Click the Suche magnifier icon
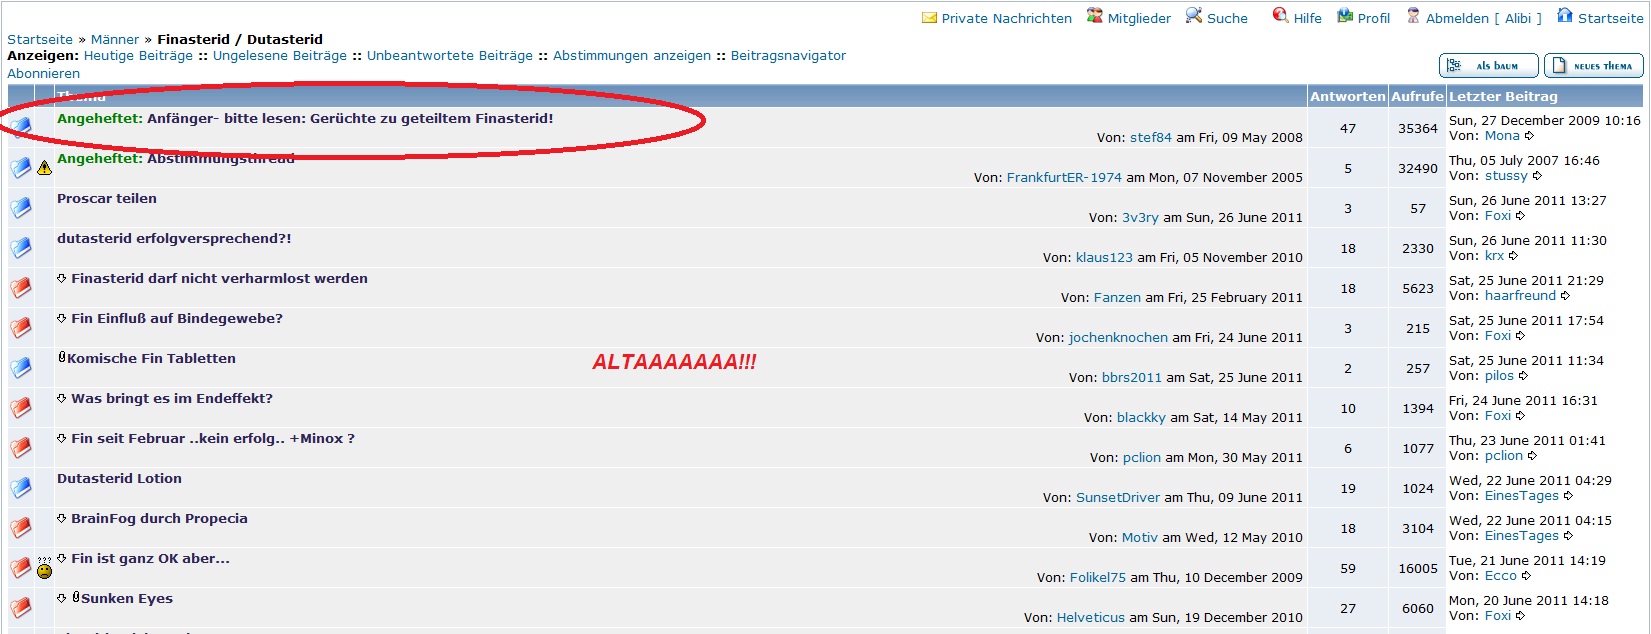Image resolution: width=1651 pixels, height=634 pixels. click(x=1194, y=16)
